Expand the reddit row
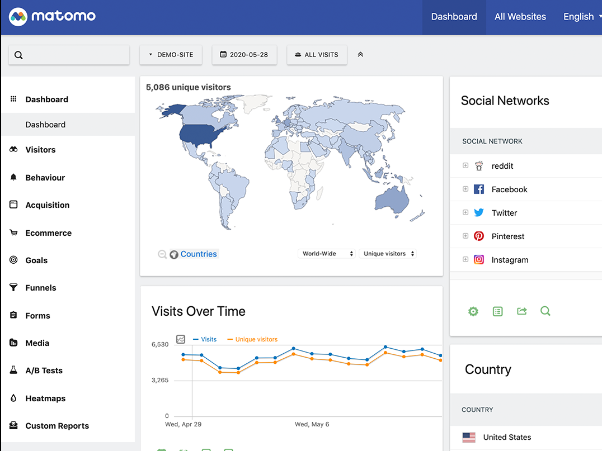This screenshot has height=451, width=602. pyautogui.click(x=465, y=166)
